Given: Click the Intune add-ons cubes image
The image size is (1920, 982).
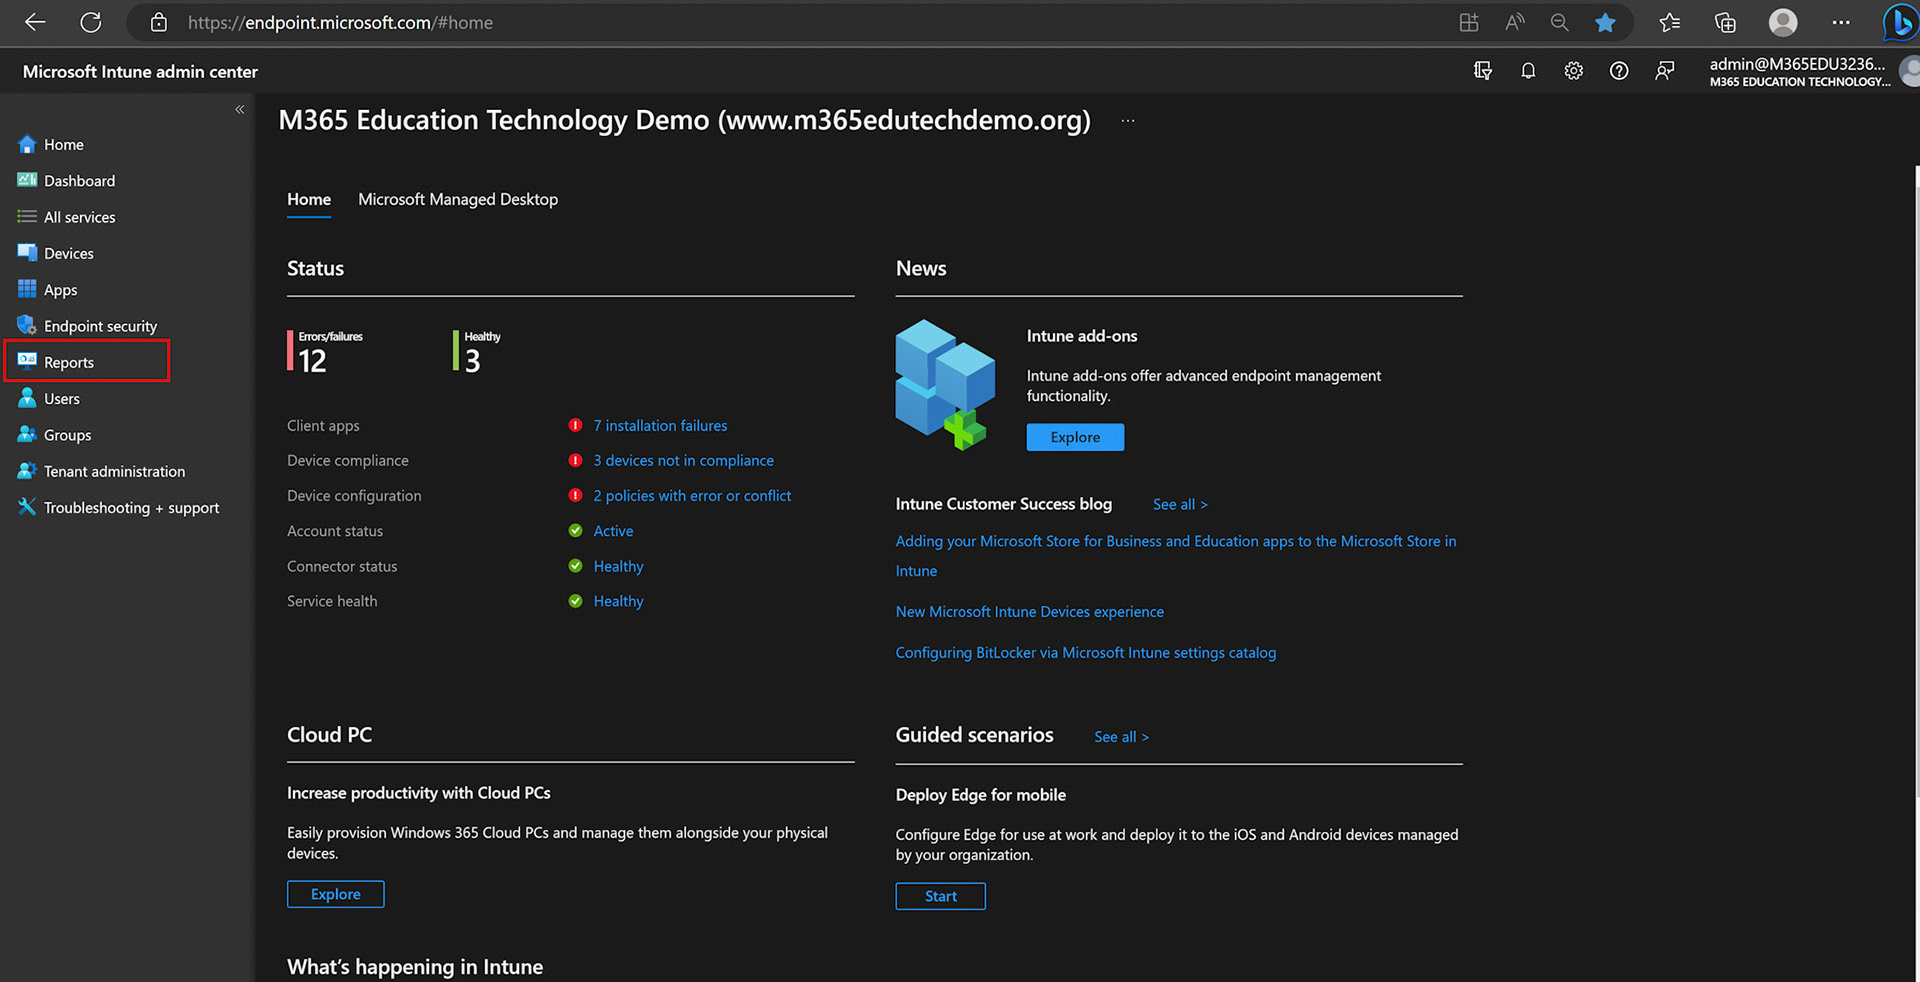Looking at the screenshot, I should [x=946, y=385].
